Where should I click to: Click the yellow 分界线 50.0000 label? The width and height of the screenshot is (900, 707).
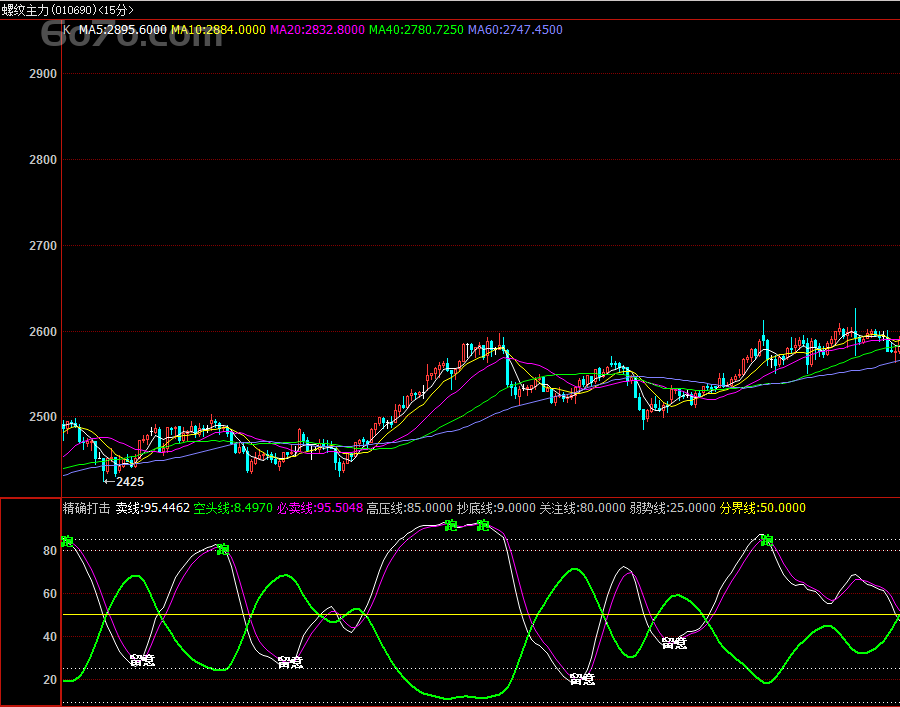[762, 508]
